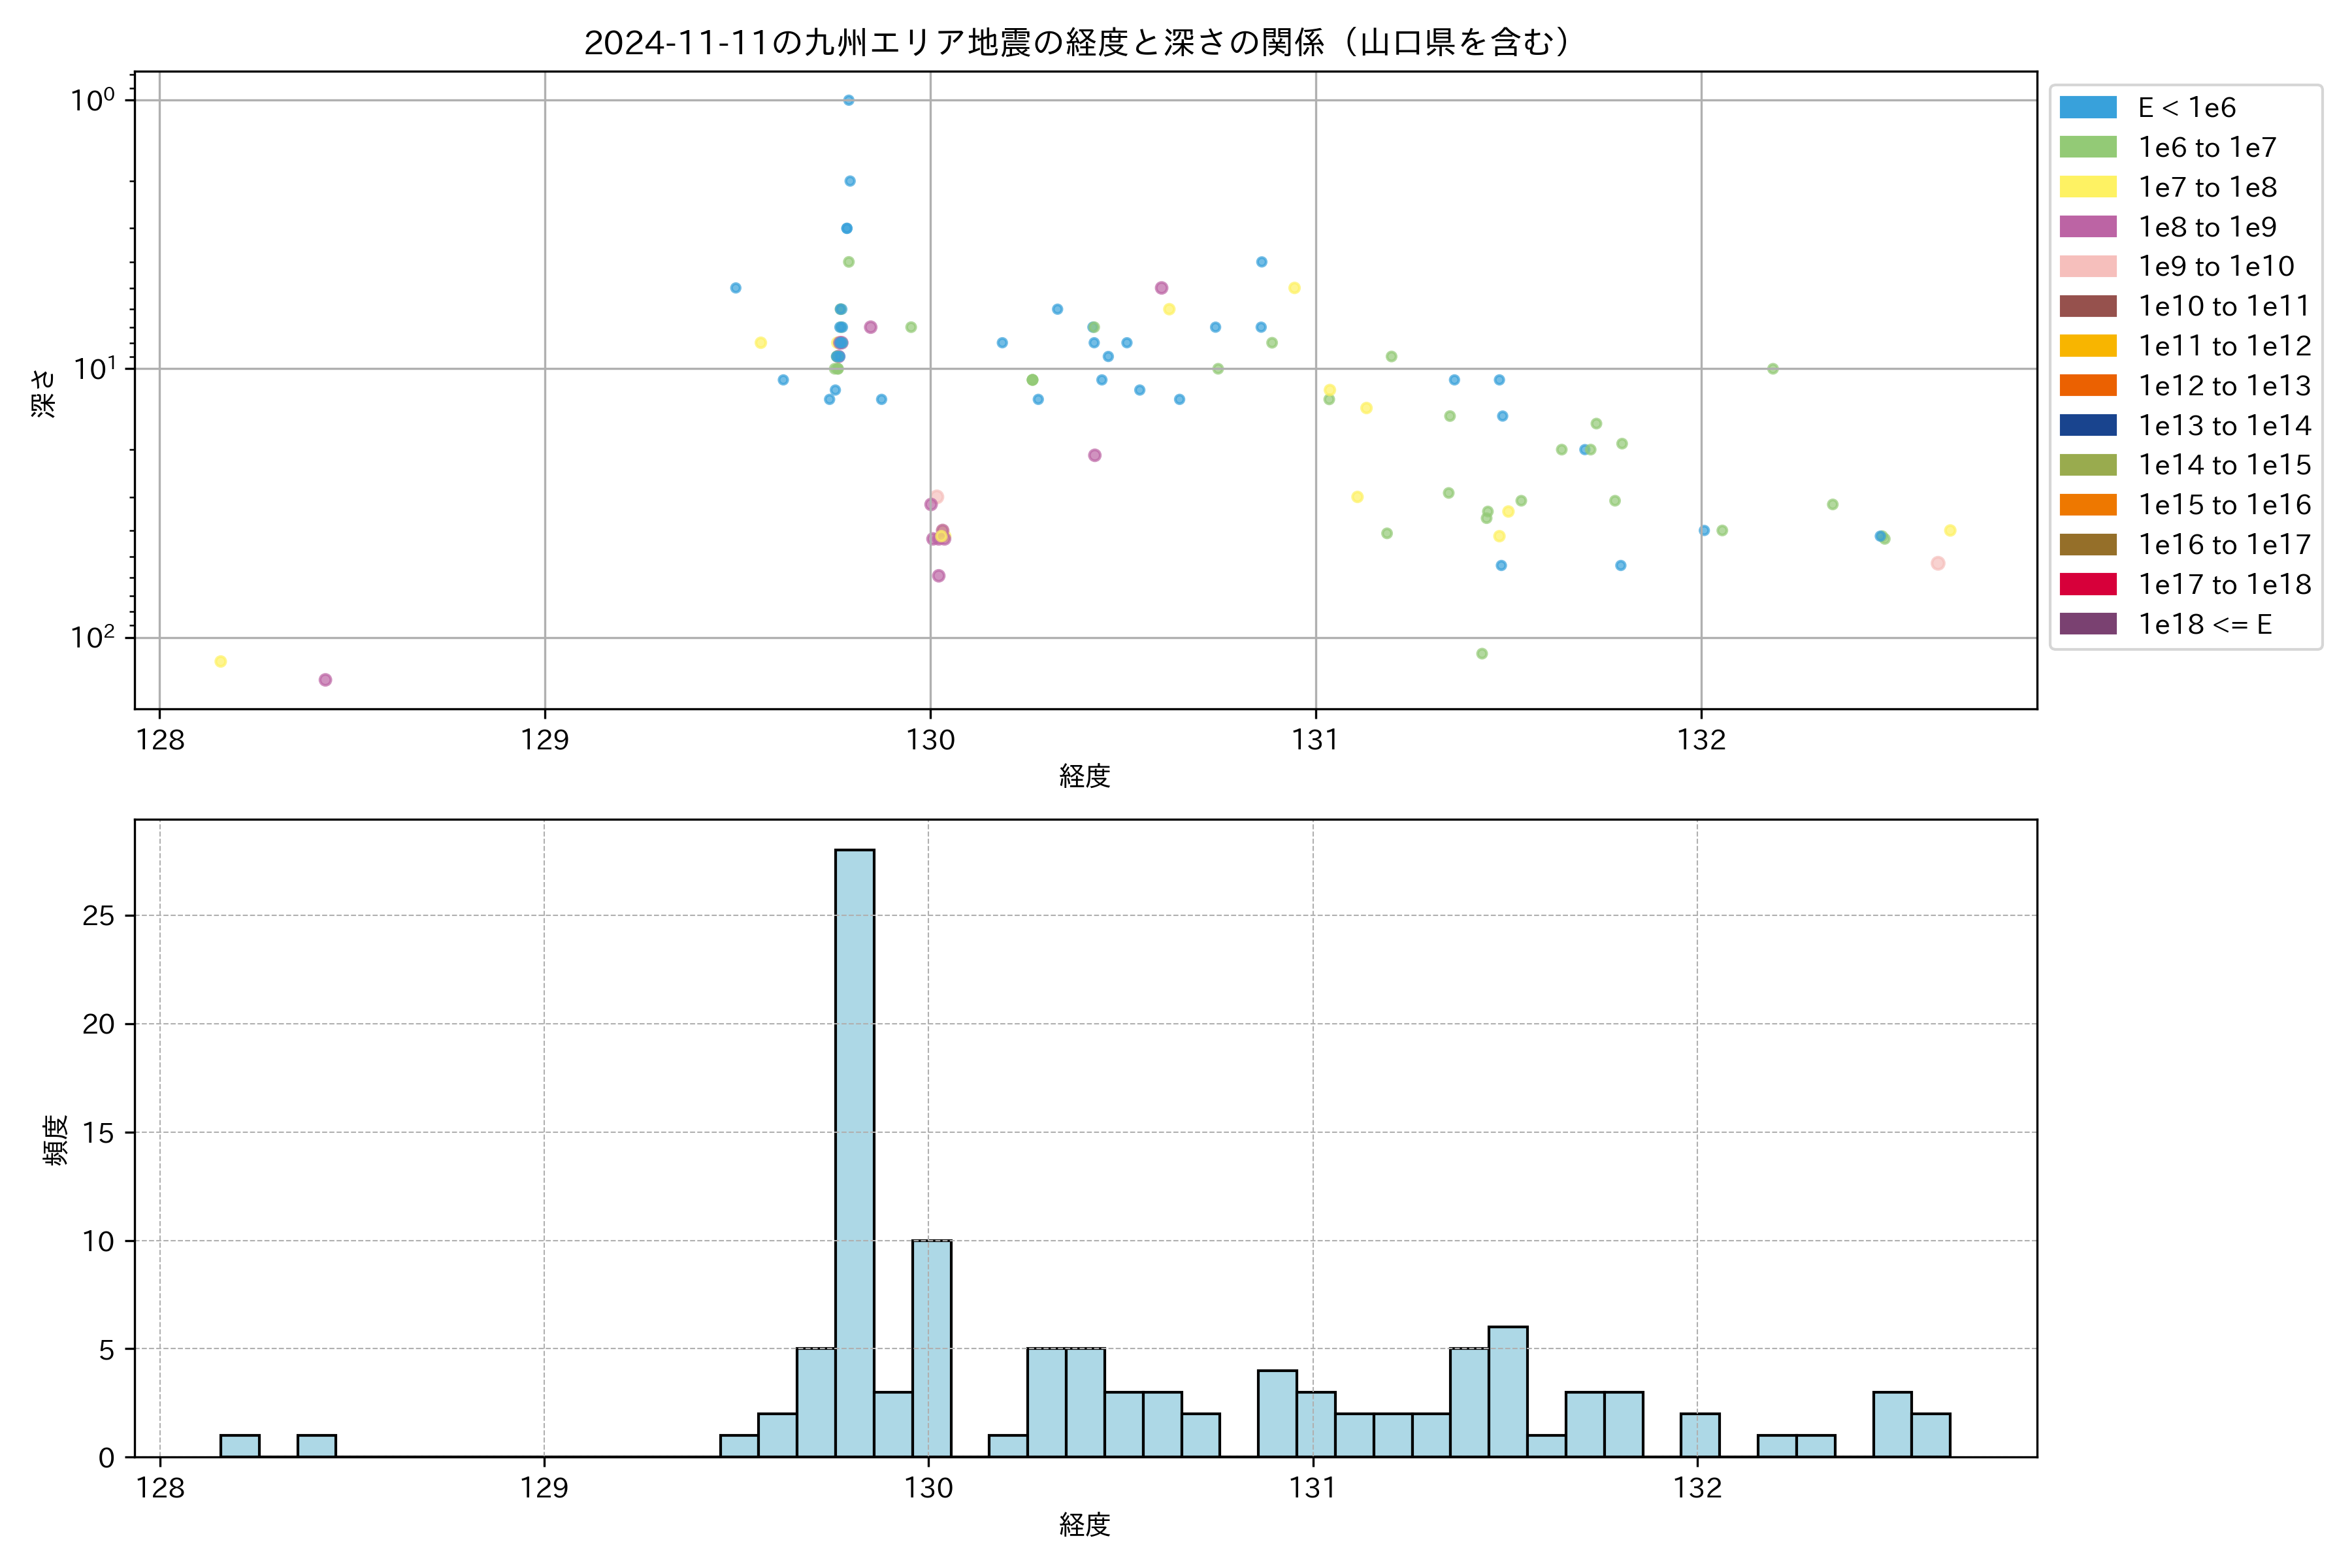
Task: Click the blue E < 1e6 legend swatch
Action: [2087, 107]
